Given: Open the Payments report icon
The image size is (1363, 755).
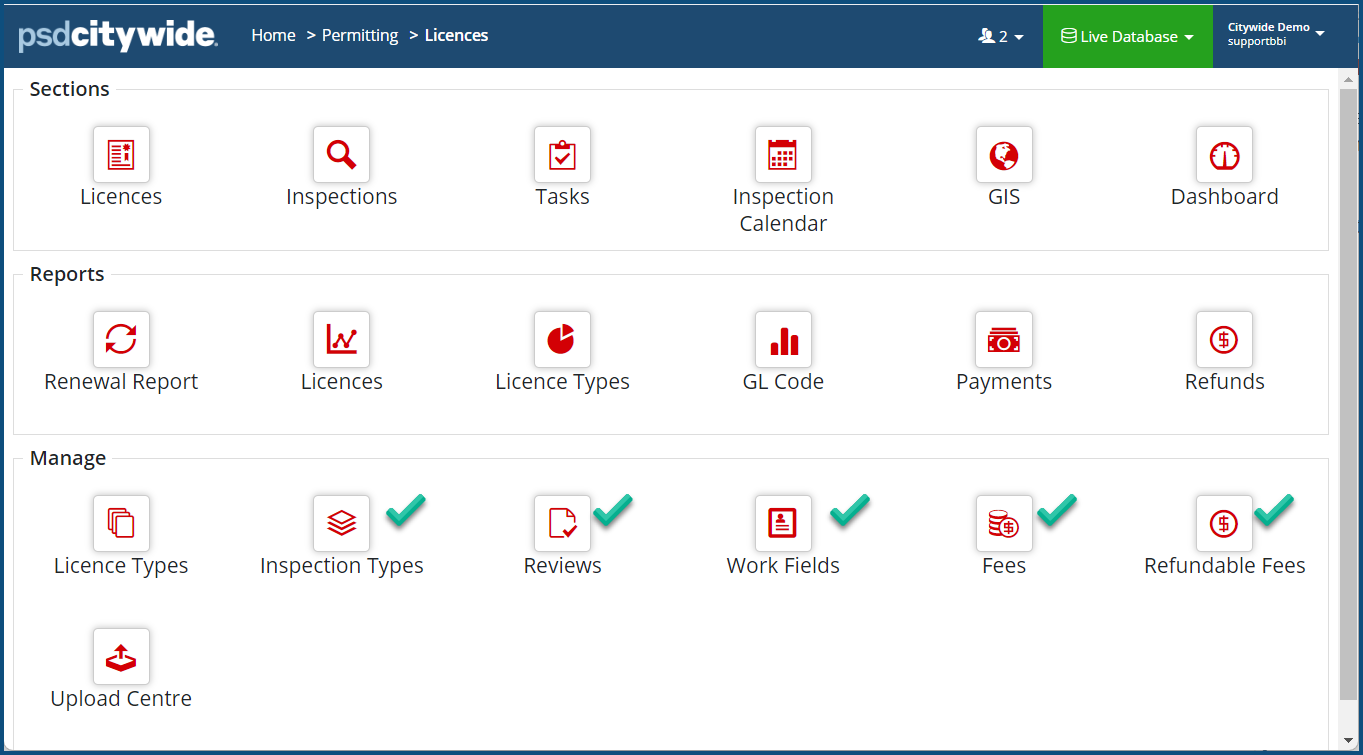Looking at the screenshot, I should tap(1004, 340).
